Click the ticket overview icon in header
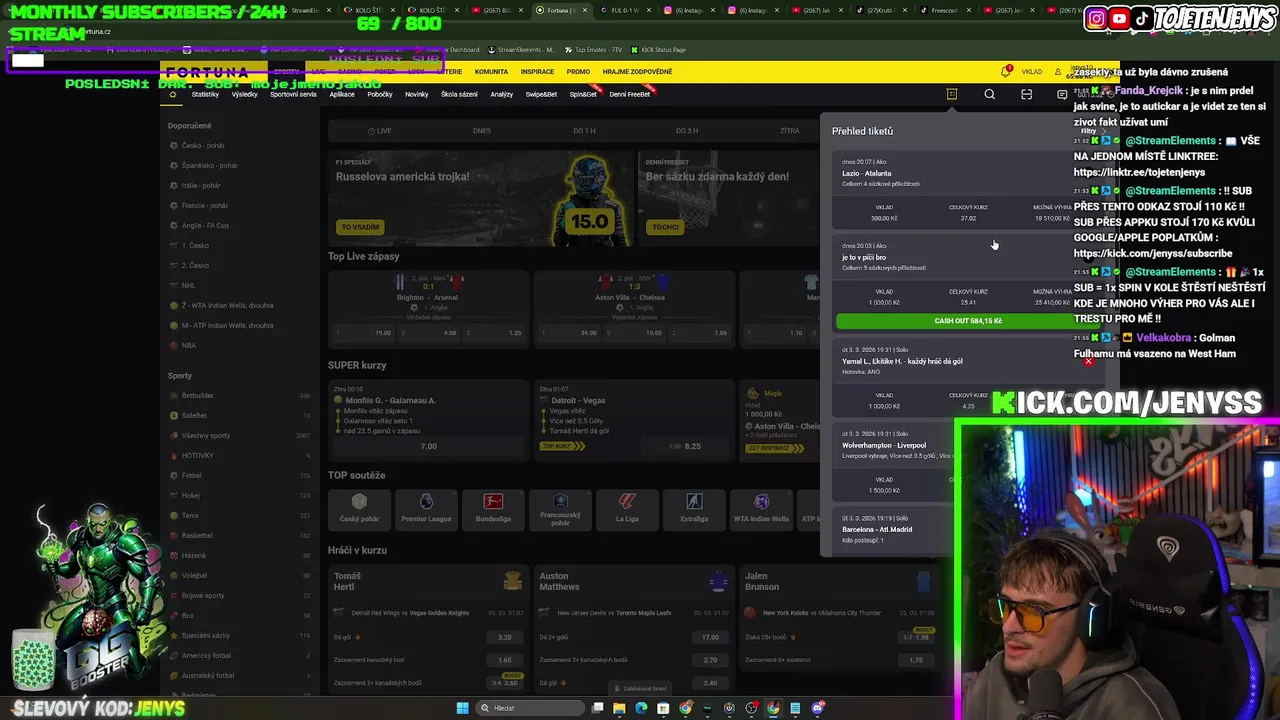This screenshot has width=1280, height=720. tap(952, 94)
